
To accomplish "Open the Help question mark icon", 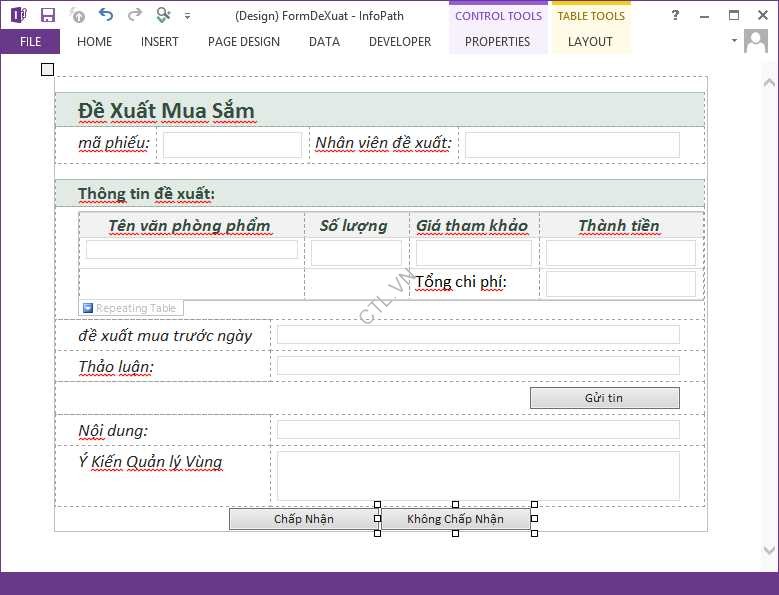I will (x=675, y=15).
